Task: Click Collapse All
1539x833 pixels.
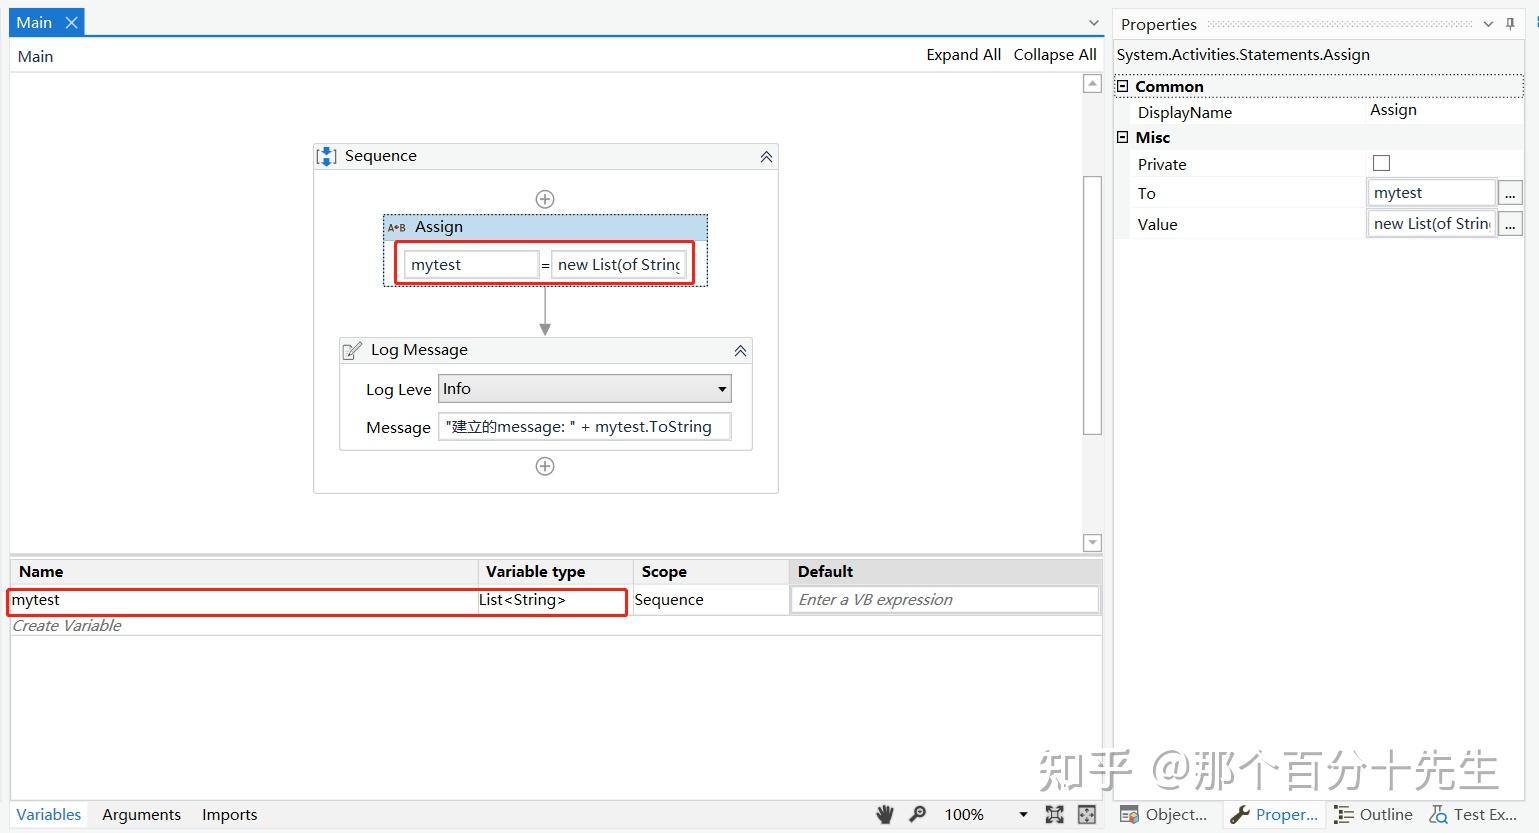Action: [x=1055, y=55]
